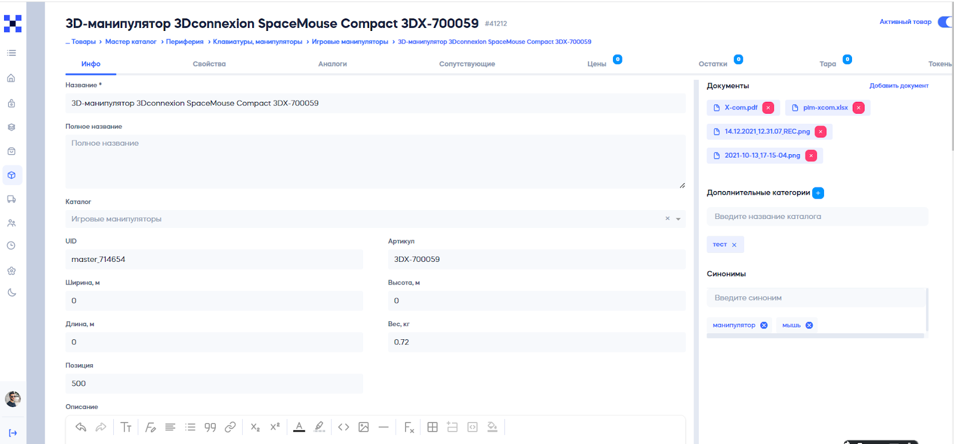Switch to dark mode via moon icon

pyautogui.click(x=11, y=293)
